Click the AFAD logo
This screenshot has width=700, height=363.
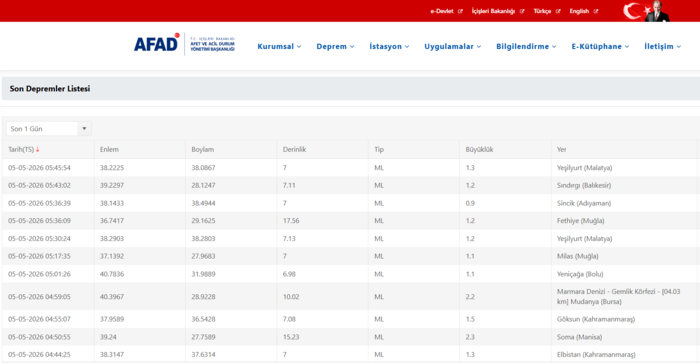point(184,44)
